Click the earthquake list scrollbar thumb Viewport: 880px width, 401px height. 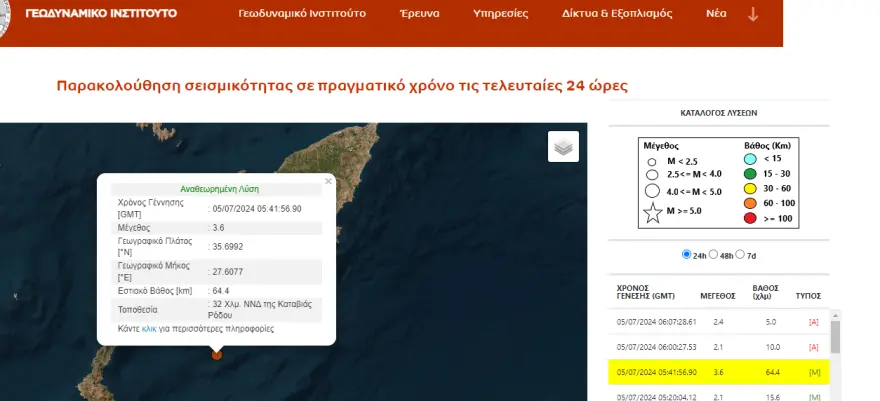pyautogui.click(x=835, y=335)
